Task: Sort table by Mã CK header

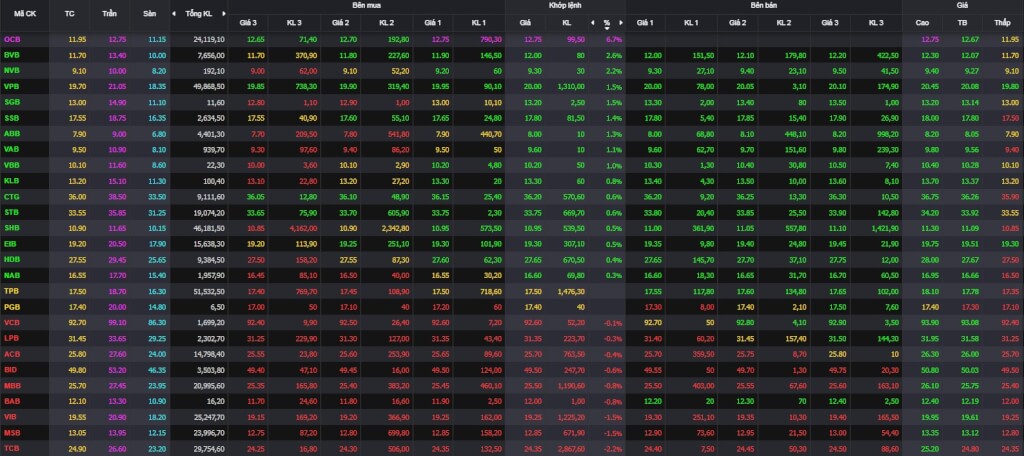Action: coord(25,13)
